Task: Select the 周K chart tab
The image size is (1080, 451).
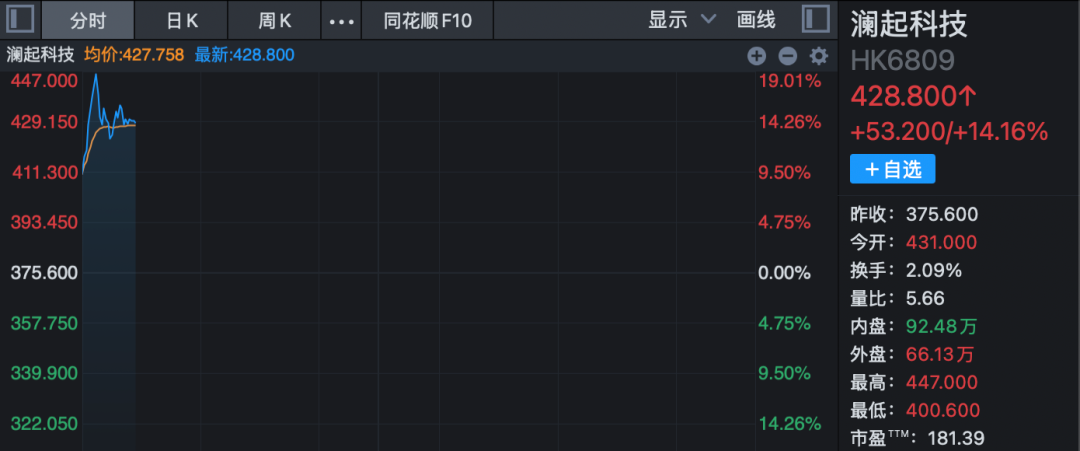Action: tap(274, 21)
